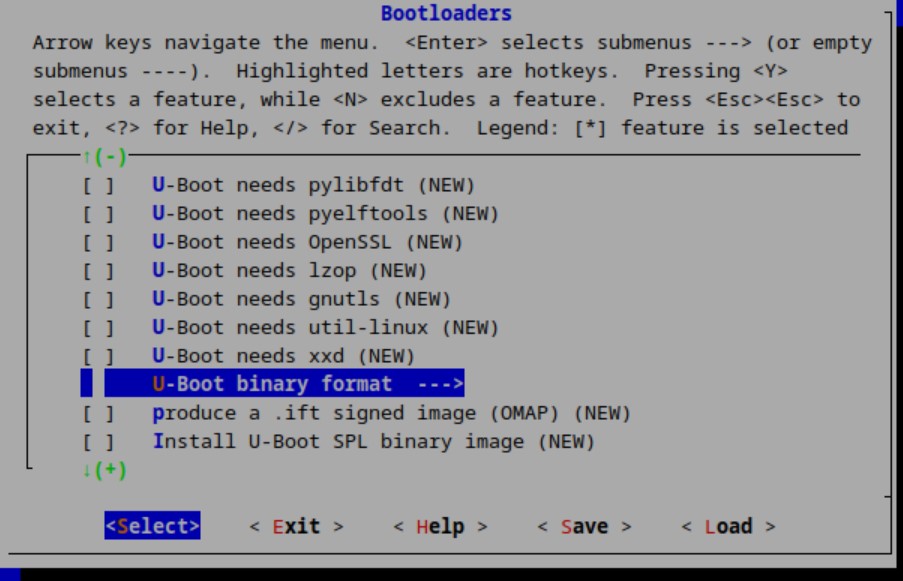Select the Install U-Boot SPL binary image label
The height and width of the screenshot is (581, 903).
(x=374, y=441)
